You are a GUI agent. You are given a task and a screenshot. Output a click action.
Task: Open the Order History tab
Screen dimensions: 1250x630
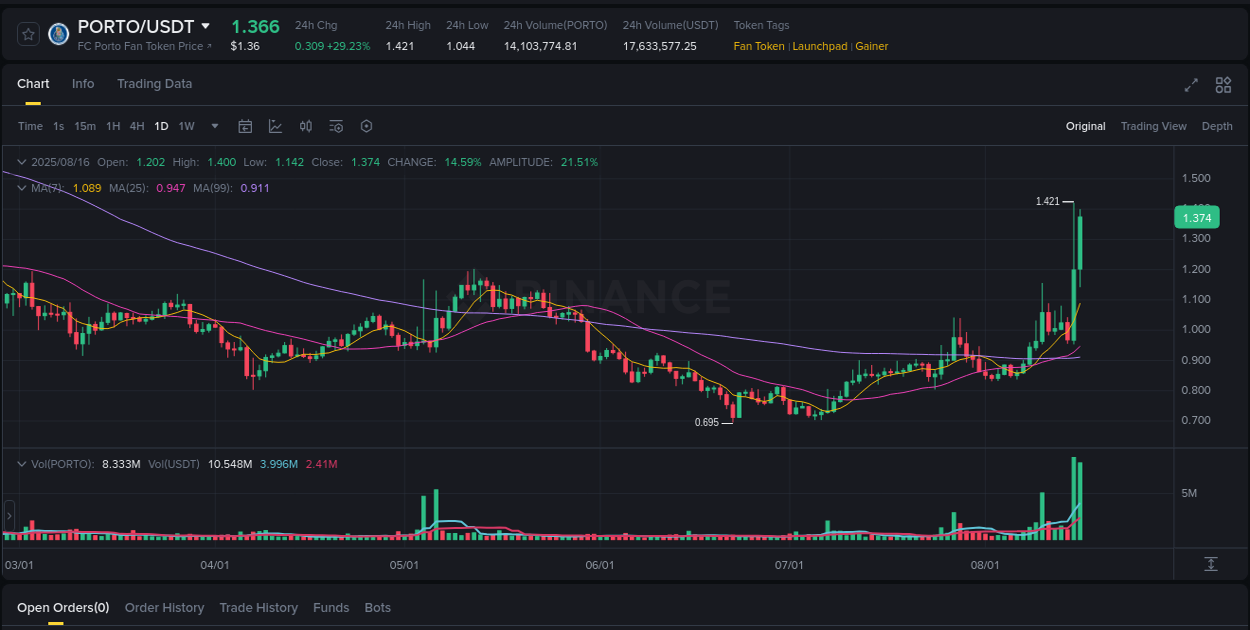[x=164, y=607]
